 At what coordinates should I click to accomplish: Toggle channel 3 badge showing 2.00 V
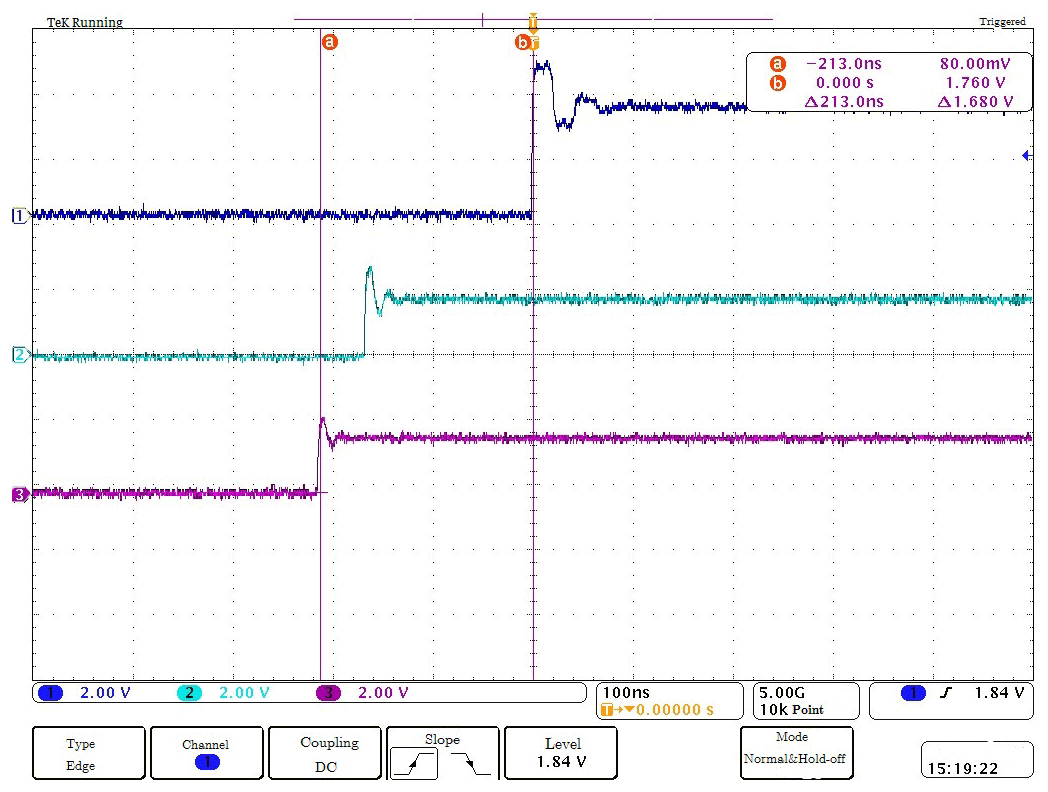(328, 693)
